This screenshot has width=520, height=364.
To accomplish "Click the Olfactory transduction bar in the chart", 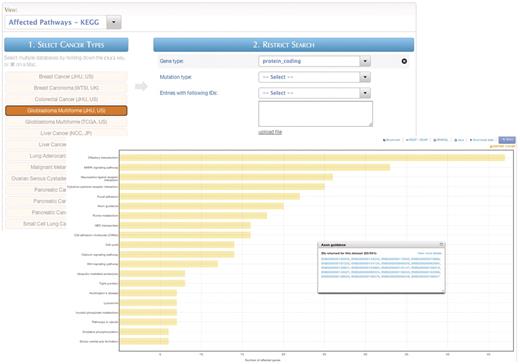I will coord(313,158).
